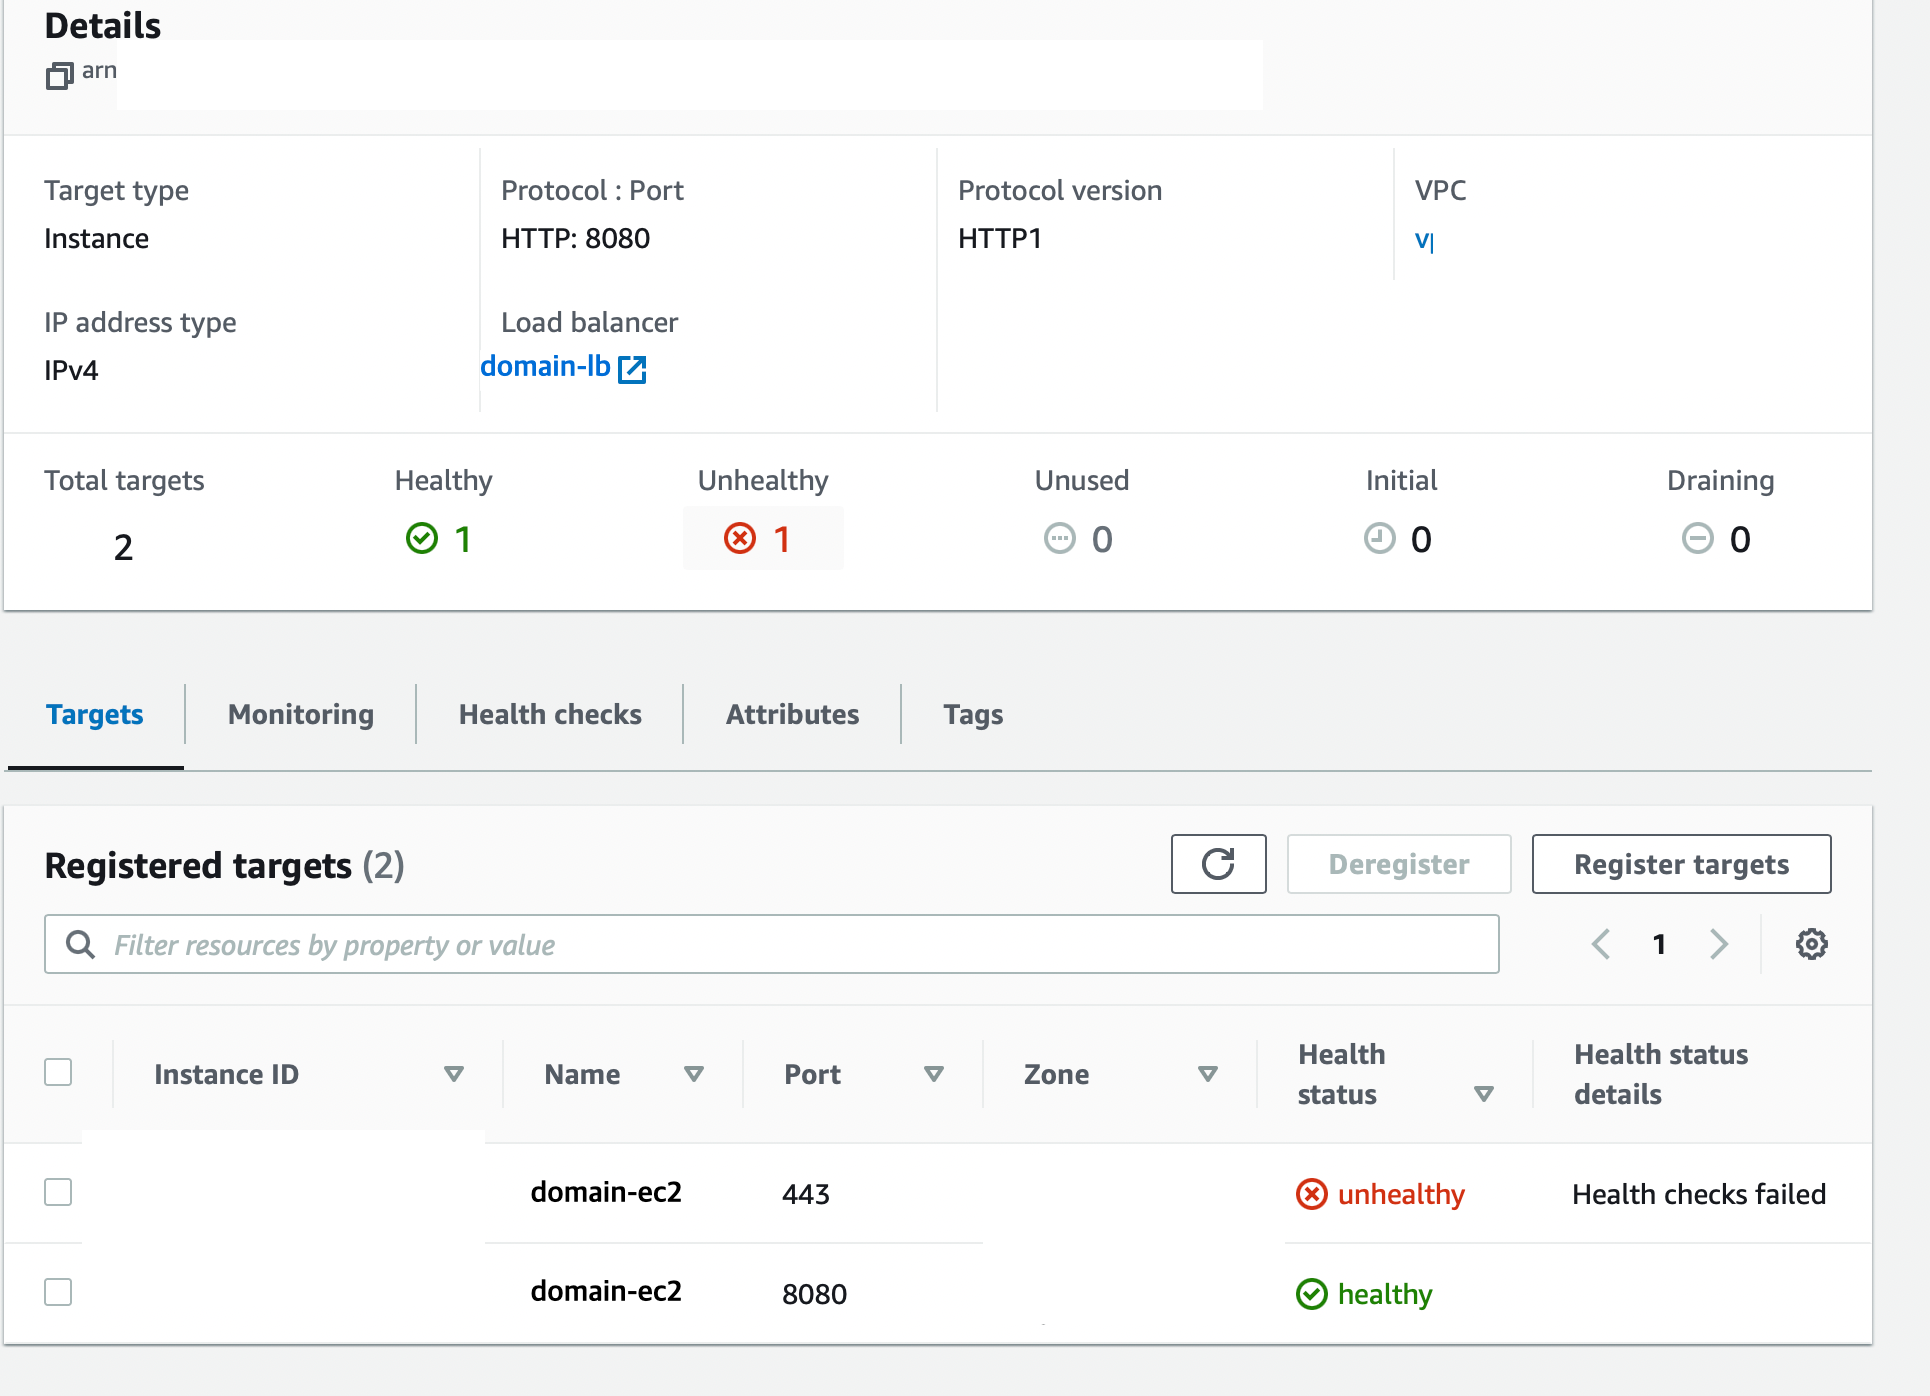
Task: Select the port 8080 target checkbox
Action: click(58, 1292)
